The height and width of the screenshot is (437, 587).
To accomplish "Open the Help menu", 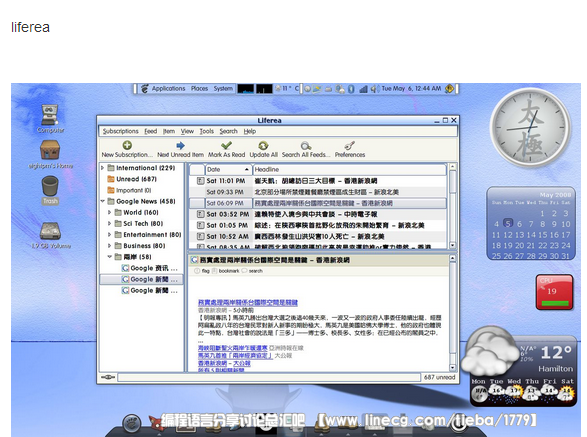I will coord(250,131).
